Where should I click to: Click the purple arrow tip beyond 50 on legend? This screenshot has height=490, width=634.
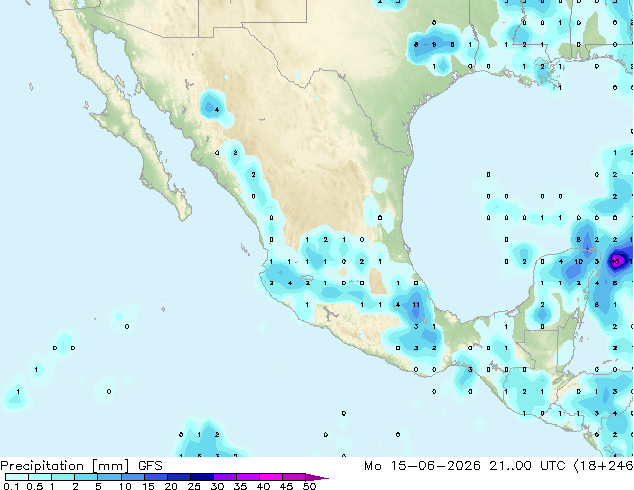click(317, 477)
